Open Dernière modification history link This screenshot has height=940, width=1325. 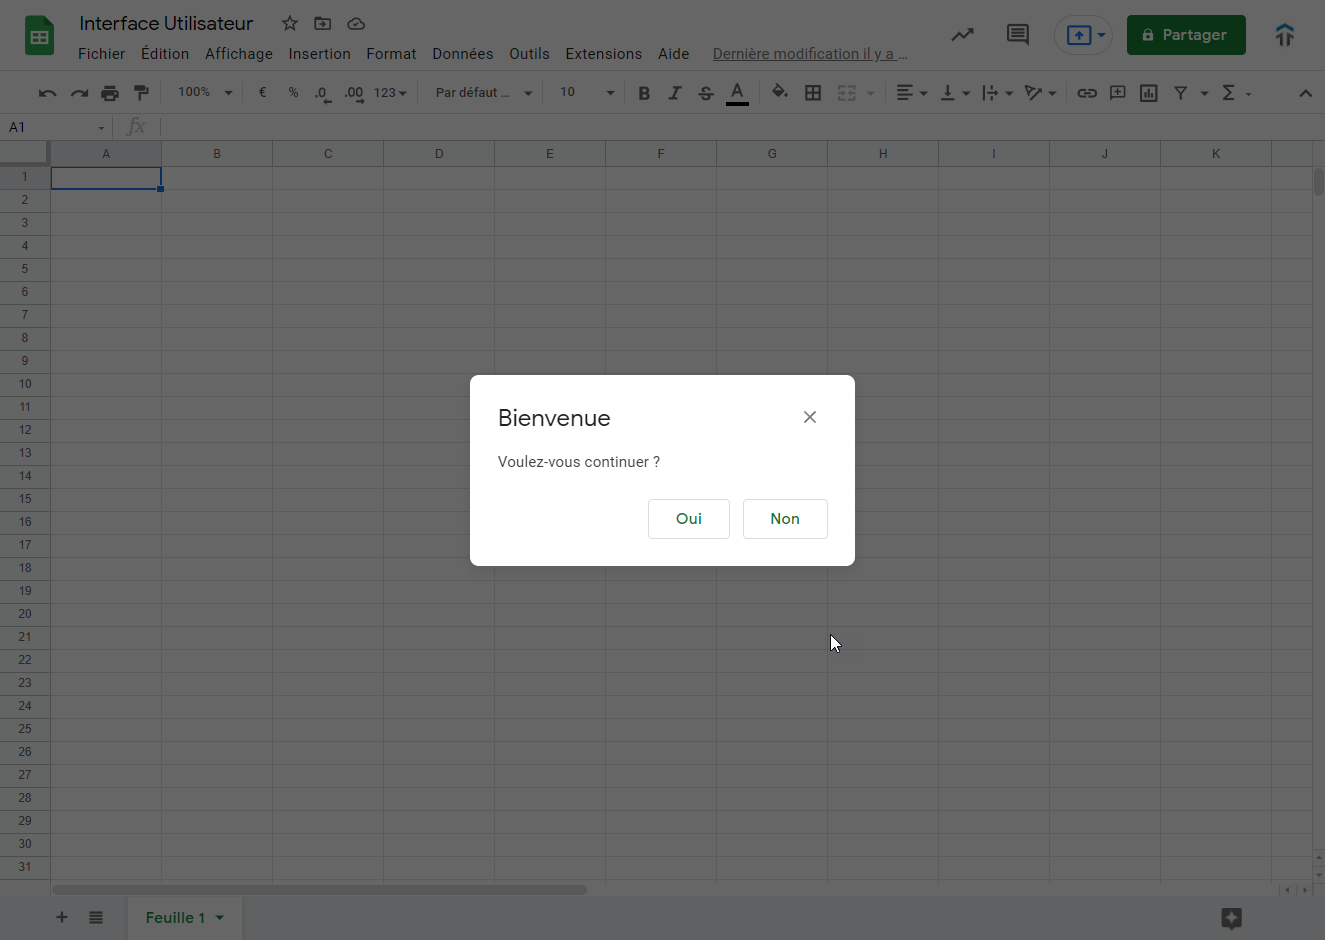[810, 54]
